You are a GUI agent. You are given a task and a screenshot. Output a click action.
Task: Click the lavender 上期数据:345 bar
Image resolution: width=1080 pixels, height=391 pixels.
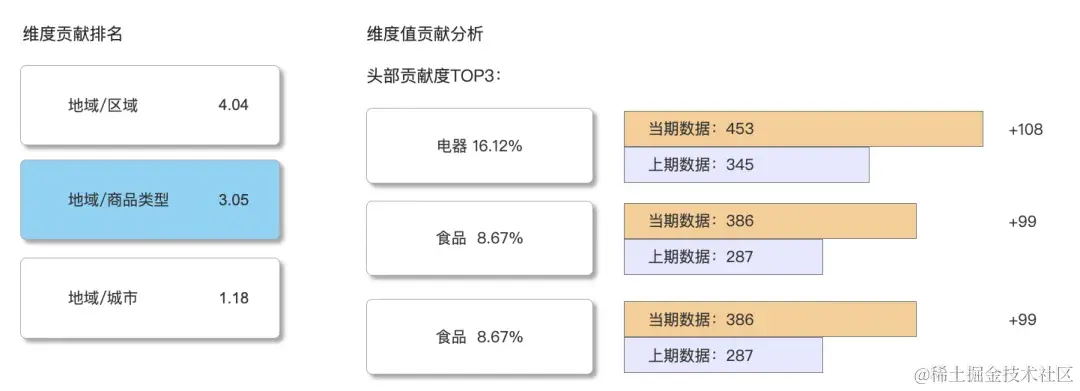point(747,165)
